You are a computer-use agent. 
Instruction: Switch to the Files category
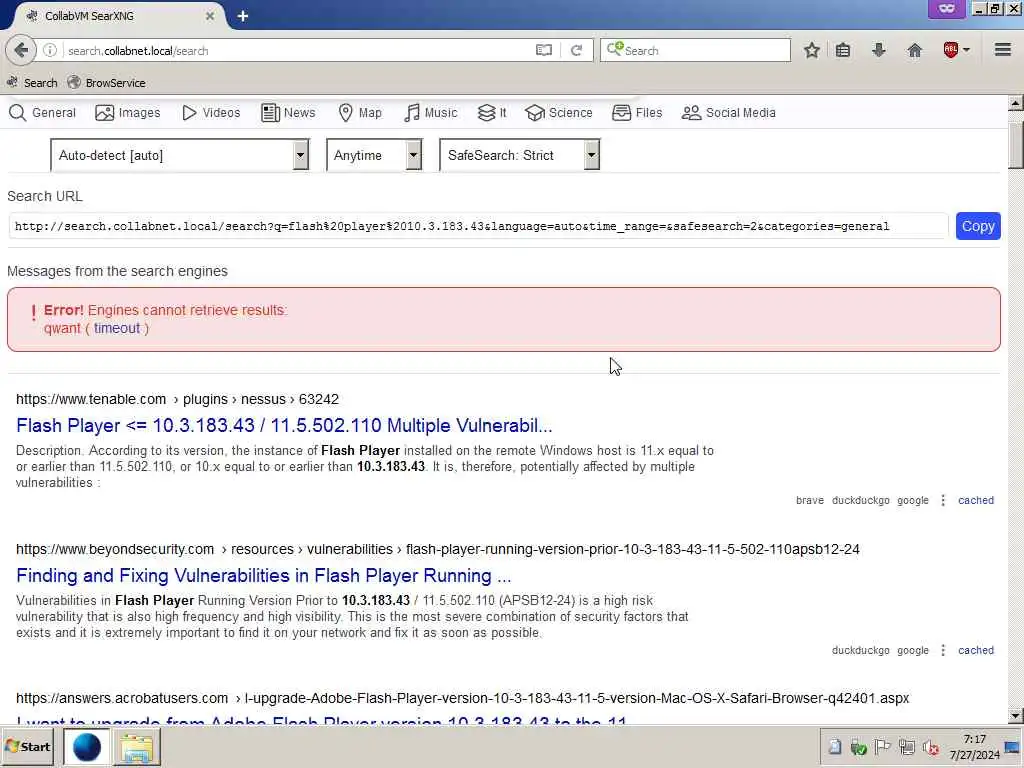(637, 113)
